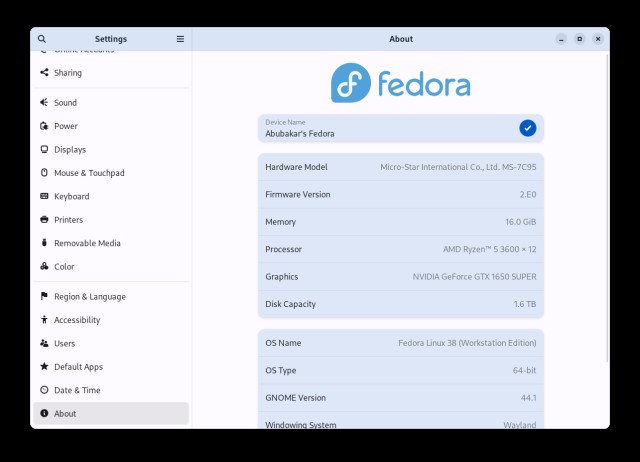Edit the Device Name text field
The image size is (640, 462).
pos(401,128)
